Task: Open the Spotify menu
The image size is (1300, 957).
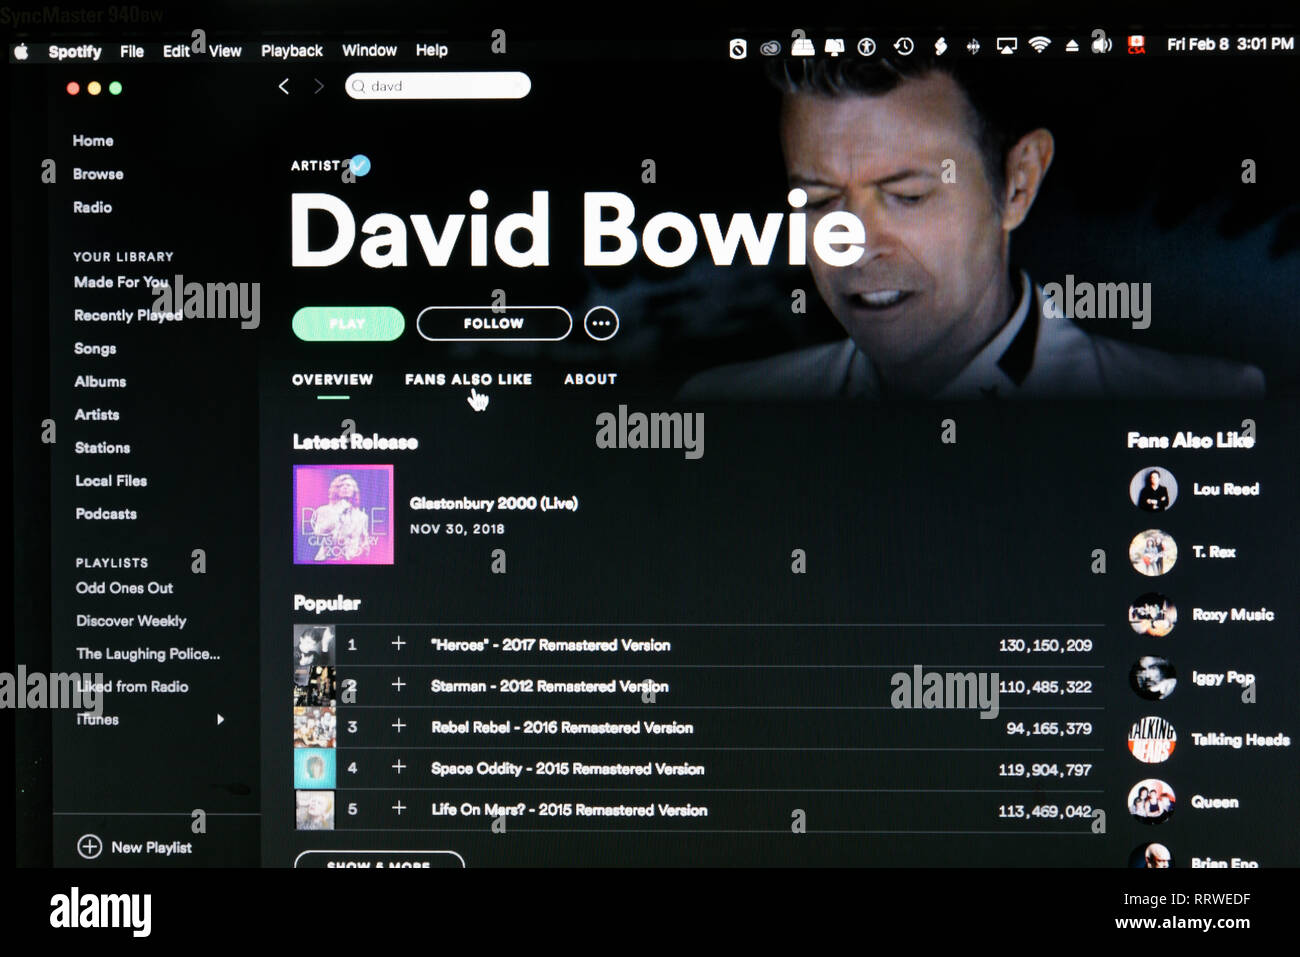Action: pyautogui.click(x=75, y=52)
